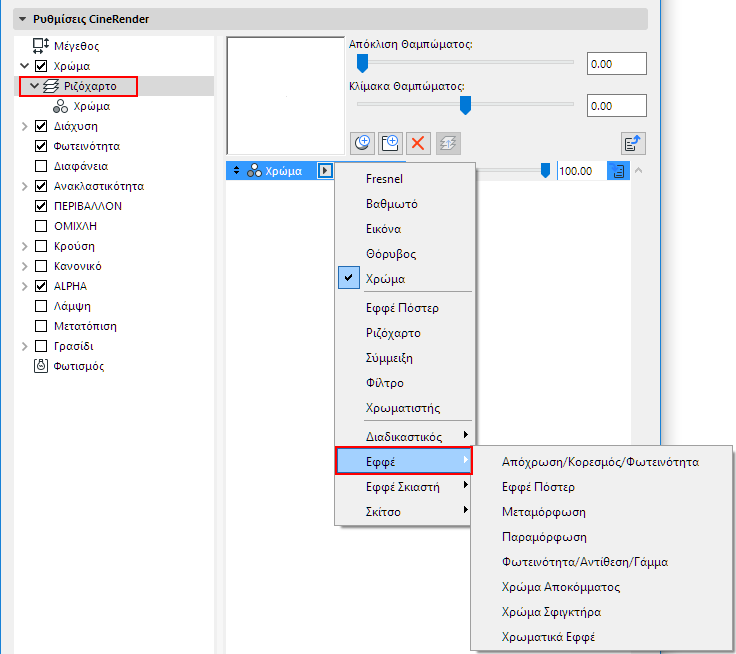Adjust the layer opacity slider handle
Viewport: 736px width, 654px height.
tap(545, 171)
